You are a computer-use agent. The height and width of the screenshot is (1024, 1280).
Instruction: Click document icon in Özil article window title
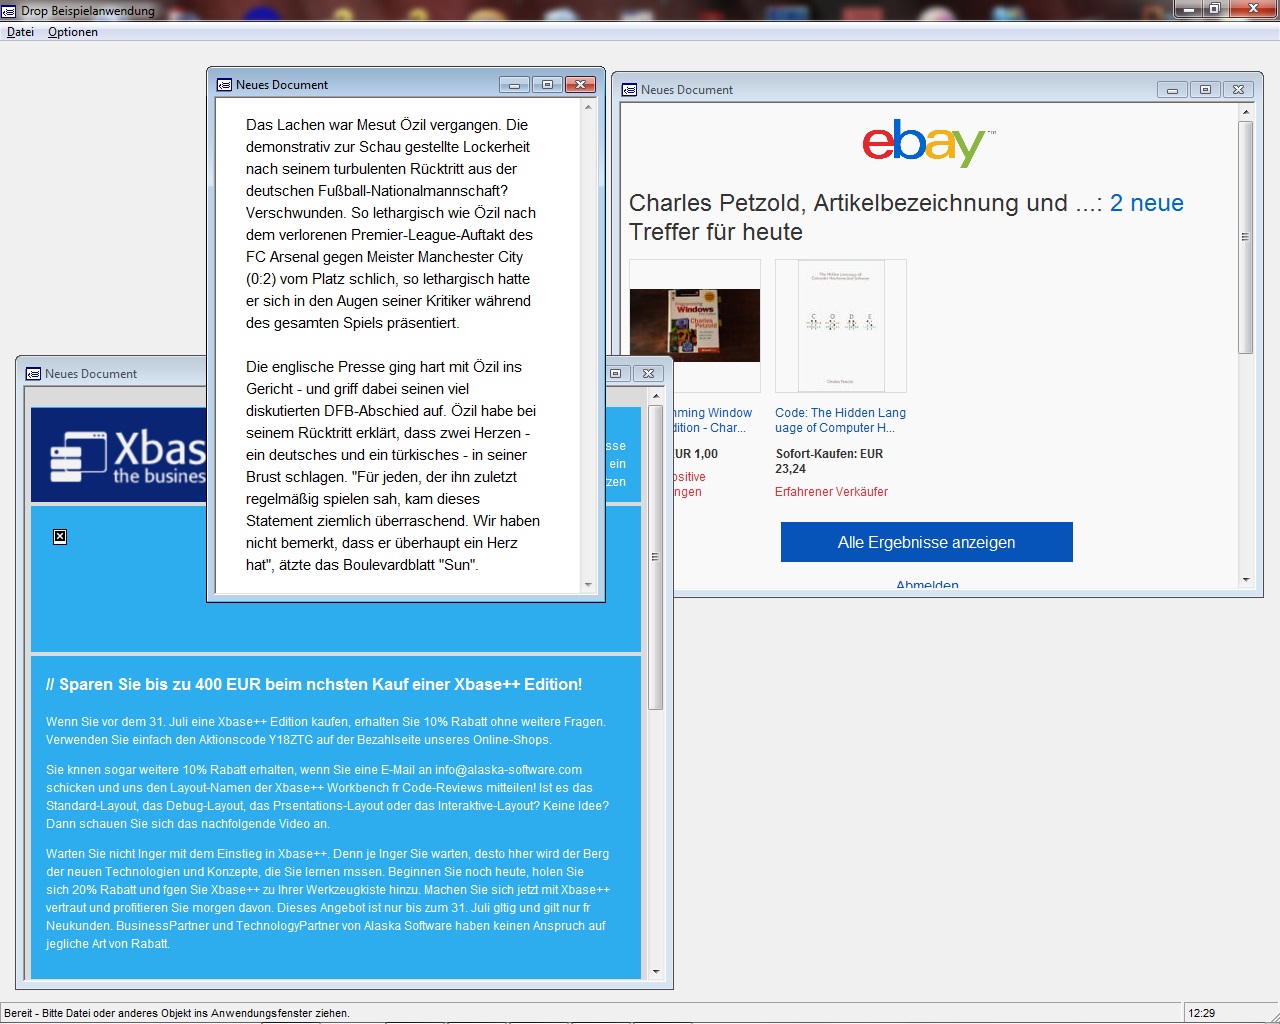(224, 85)
